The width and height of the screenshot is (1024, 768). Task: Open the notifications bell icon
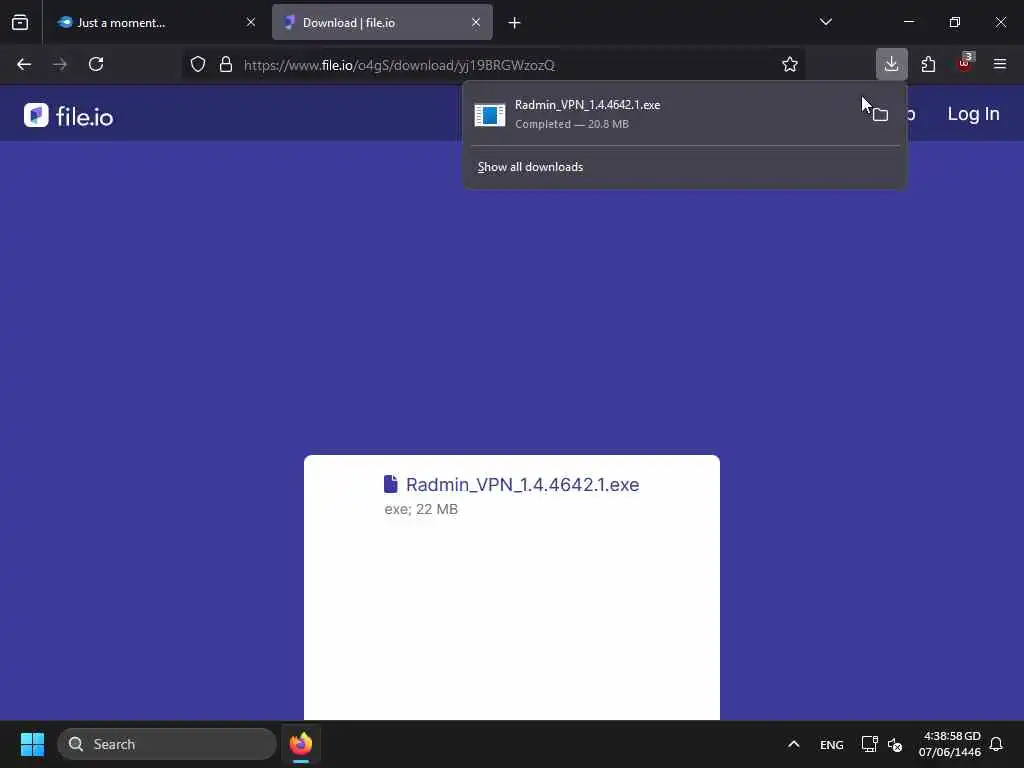click(x=996, y=744)
